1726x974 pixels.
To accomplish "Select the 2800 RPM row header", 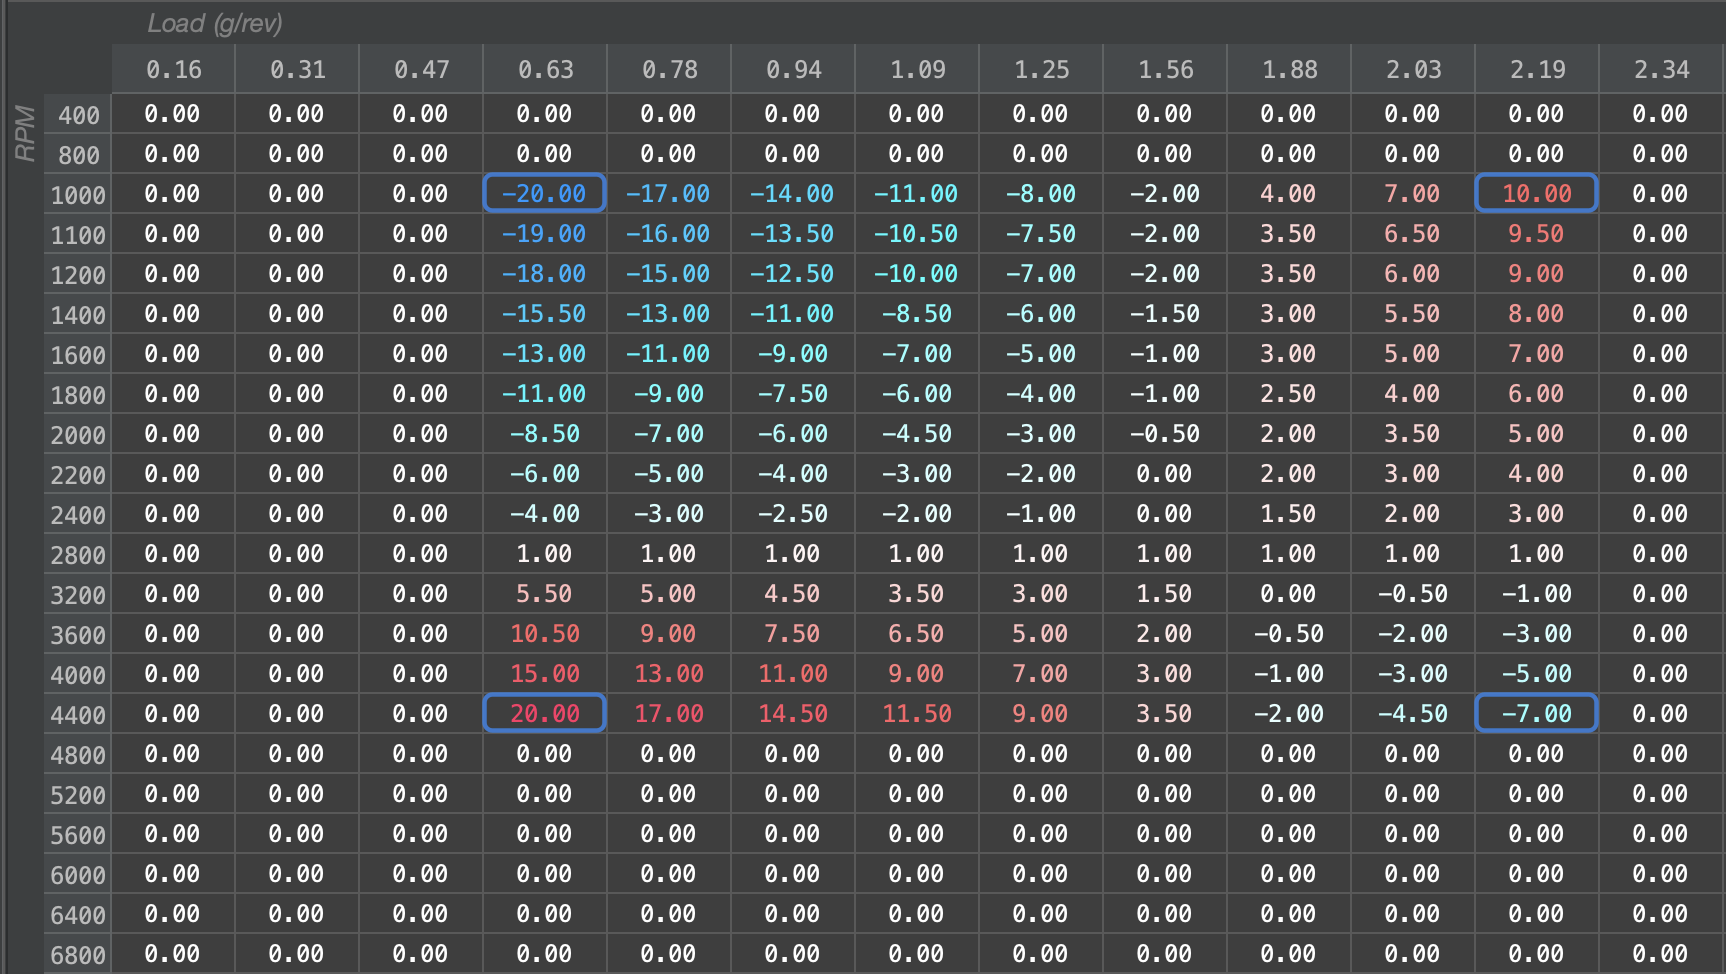I will click(x=78, y=555).
